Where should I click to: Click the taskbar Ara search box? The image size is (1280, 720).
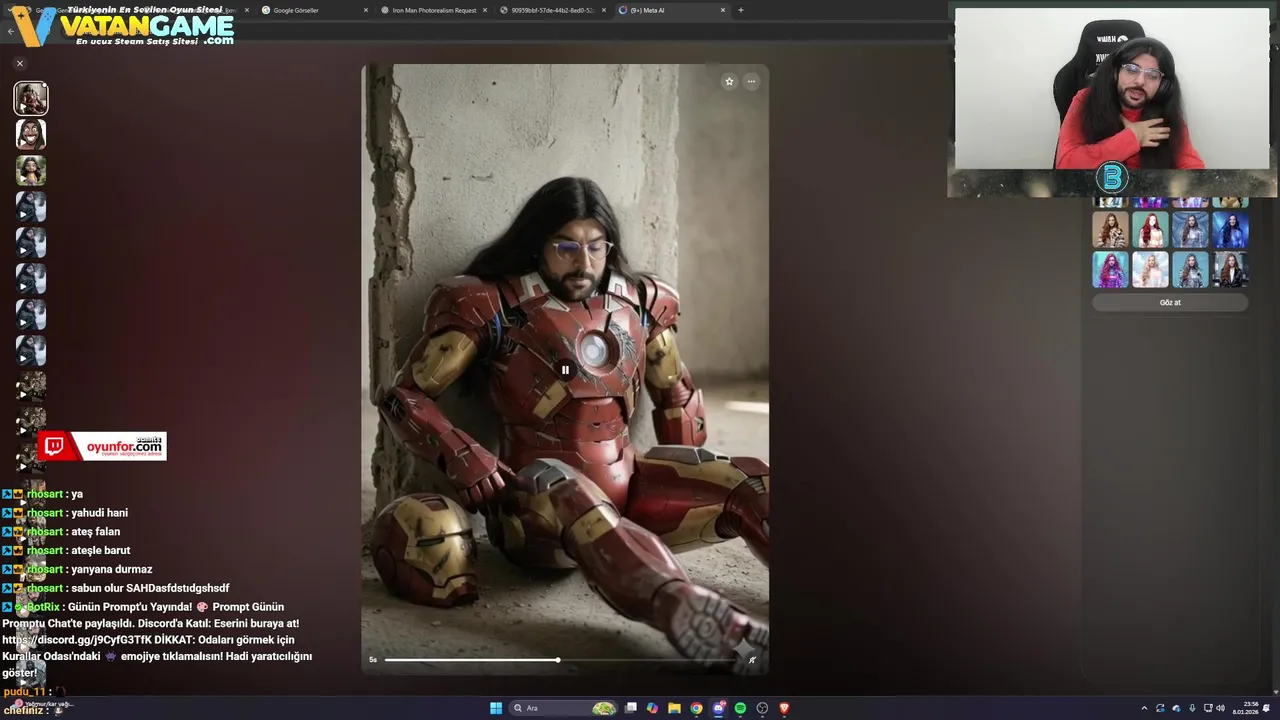565,708
